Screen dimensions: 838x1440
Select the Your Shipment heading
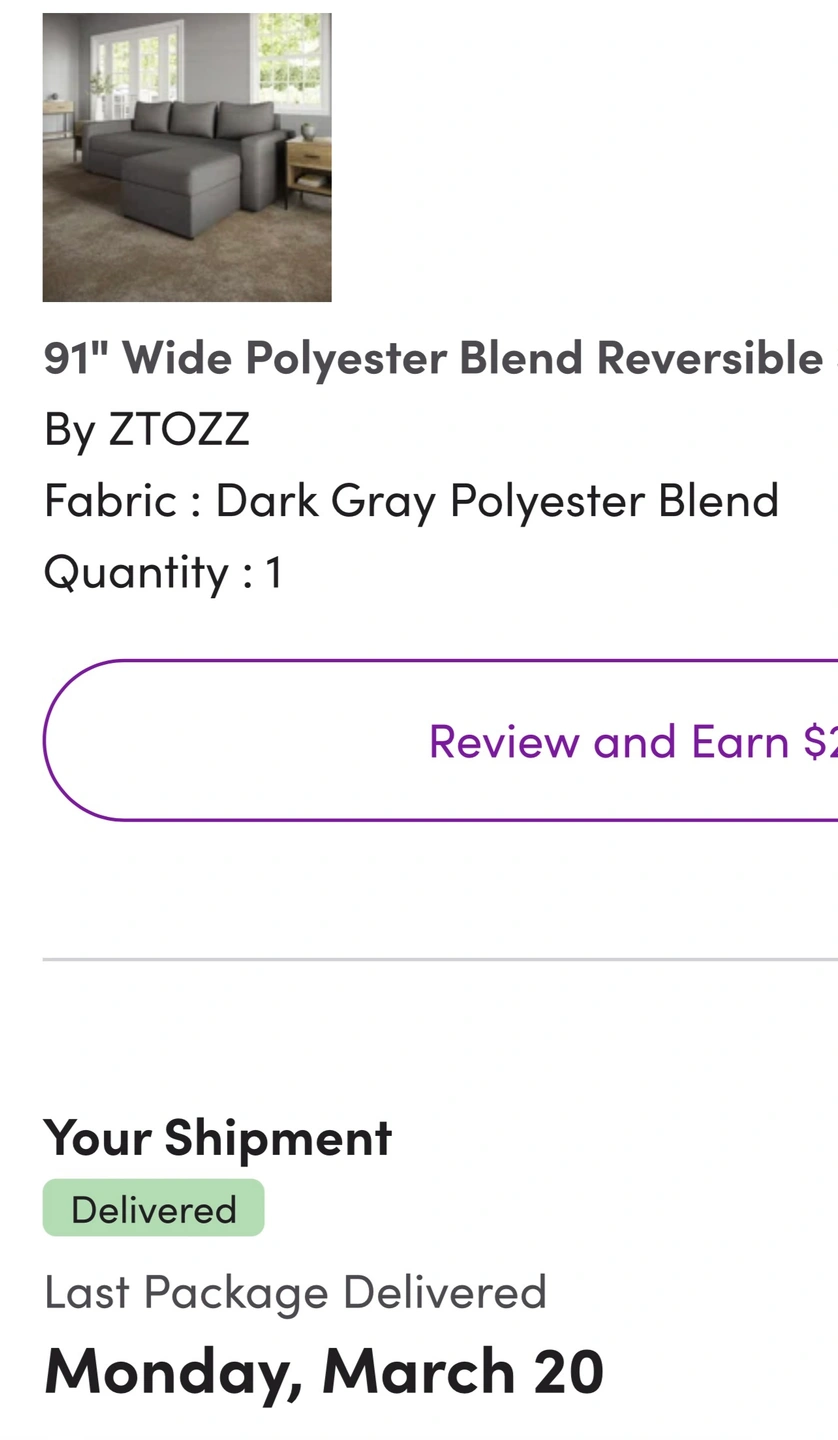tap(217, 1137)
